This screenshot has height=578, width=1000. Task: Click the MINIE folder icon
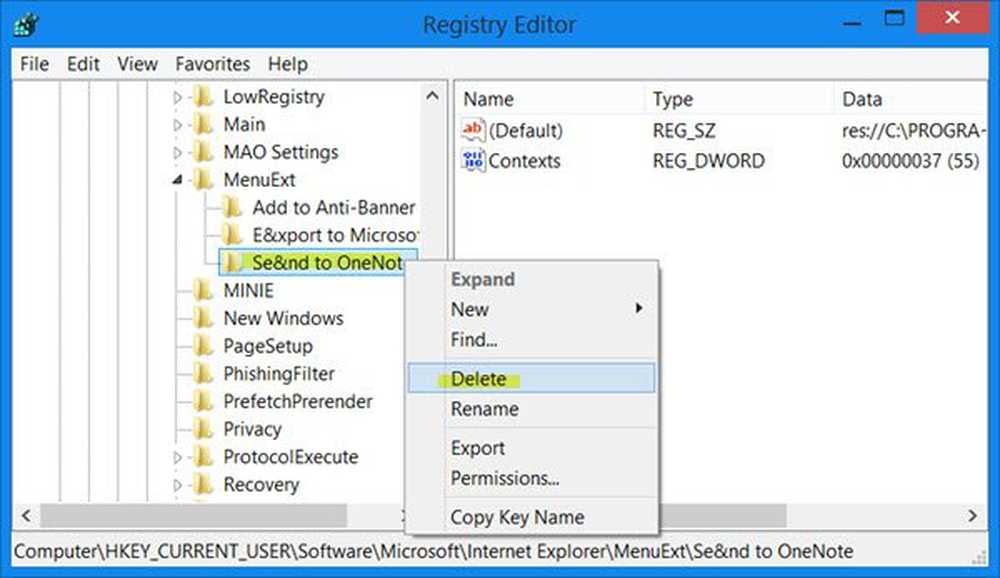click(203, 290)
